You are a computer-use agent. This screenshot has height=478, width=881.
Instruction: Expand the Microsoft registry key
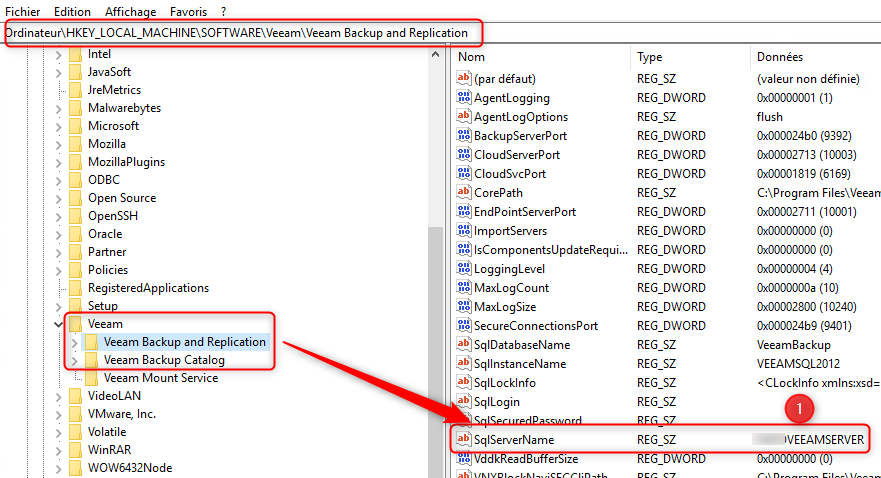click(59, 126)
